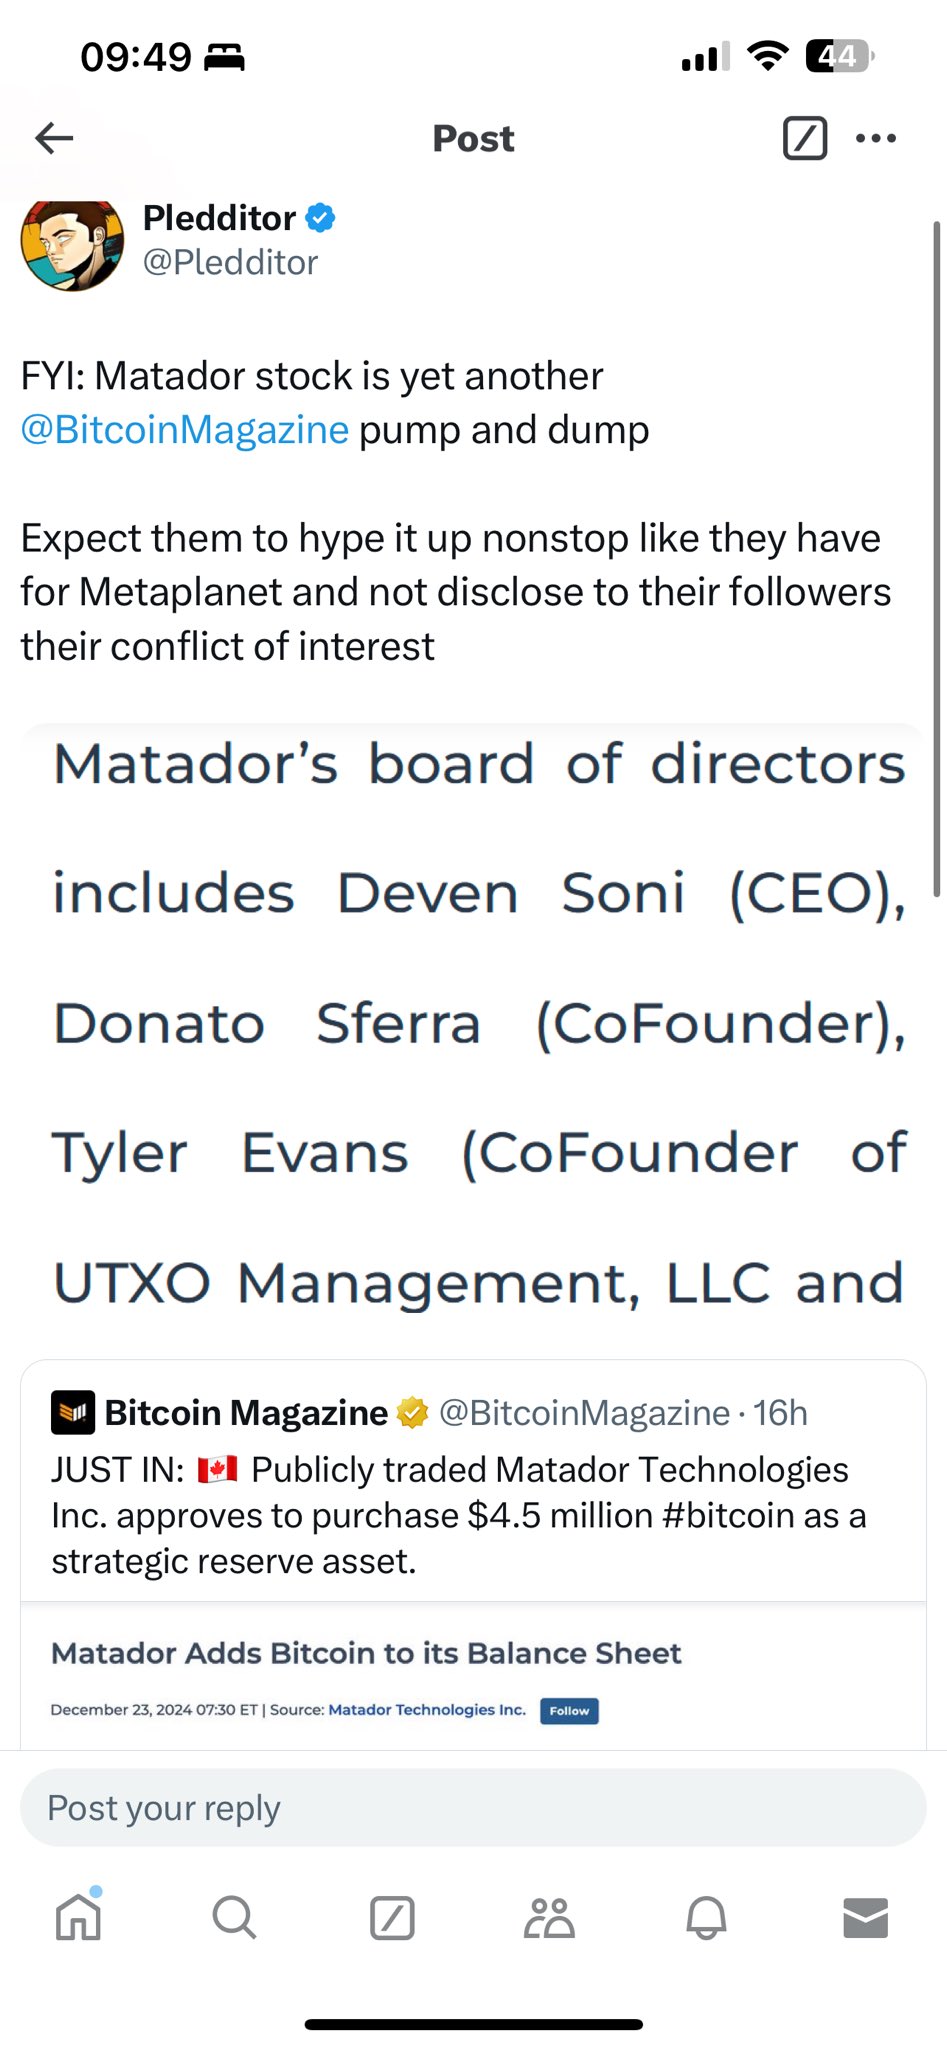Tap Pledditor's blue verified badge

[320, 217]
